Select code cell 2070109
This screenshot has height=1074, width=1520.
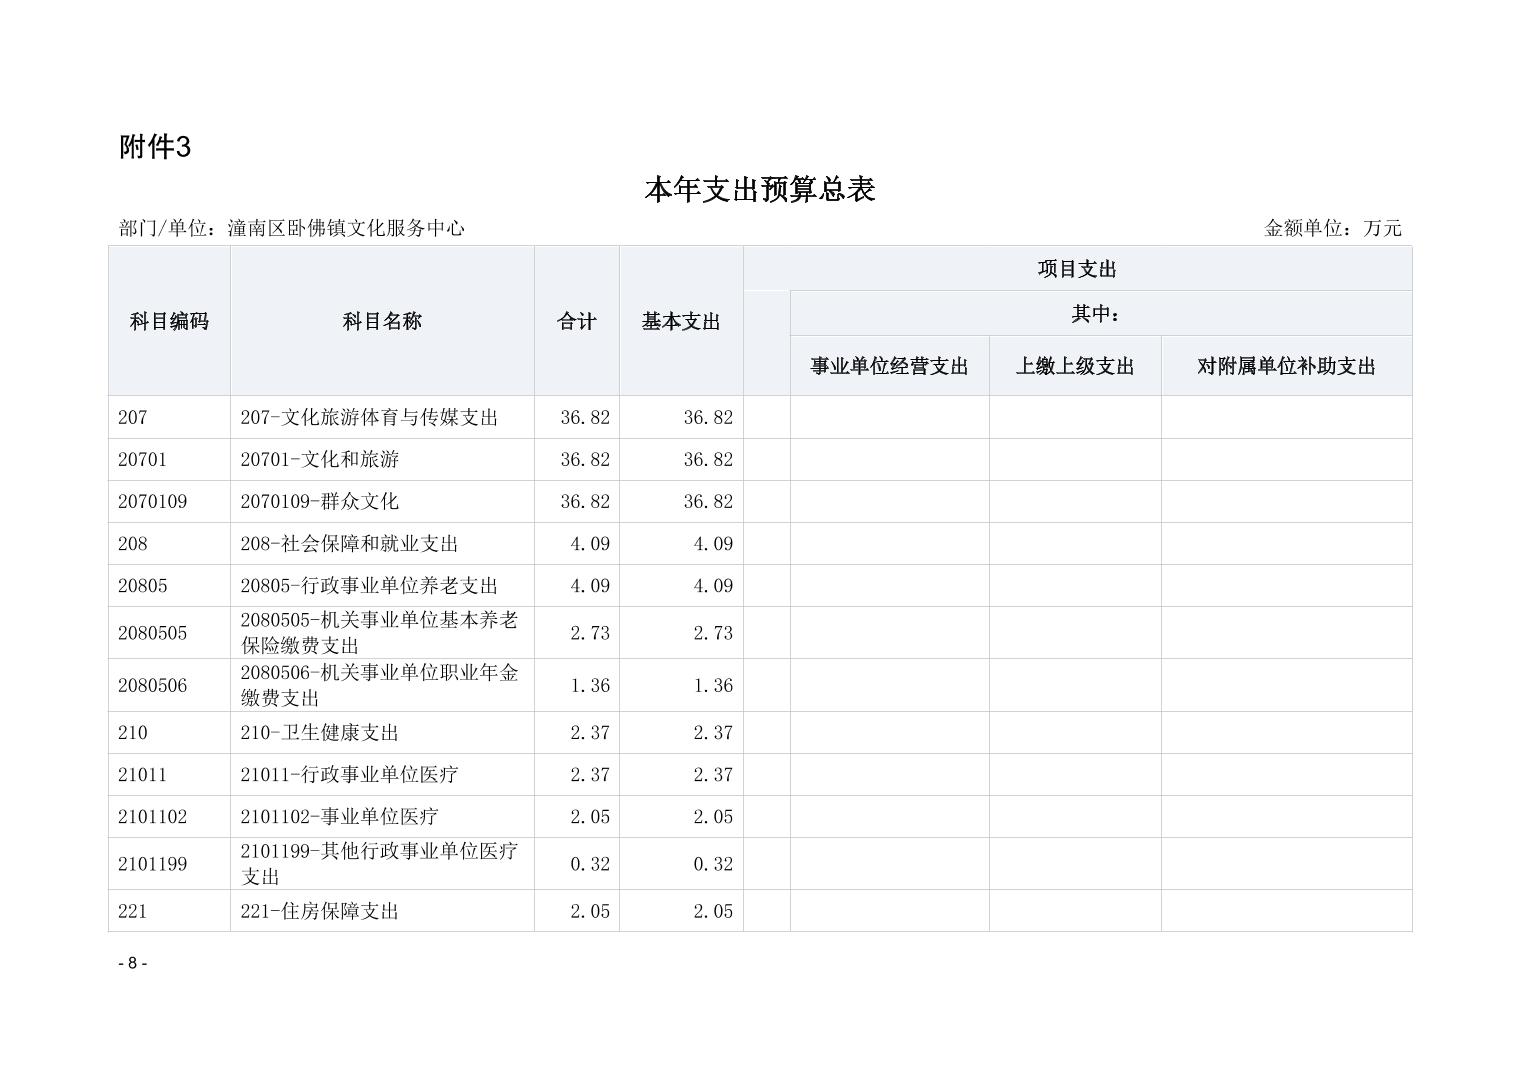[x=169, y=501]
